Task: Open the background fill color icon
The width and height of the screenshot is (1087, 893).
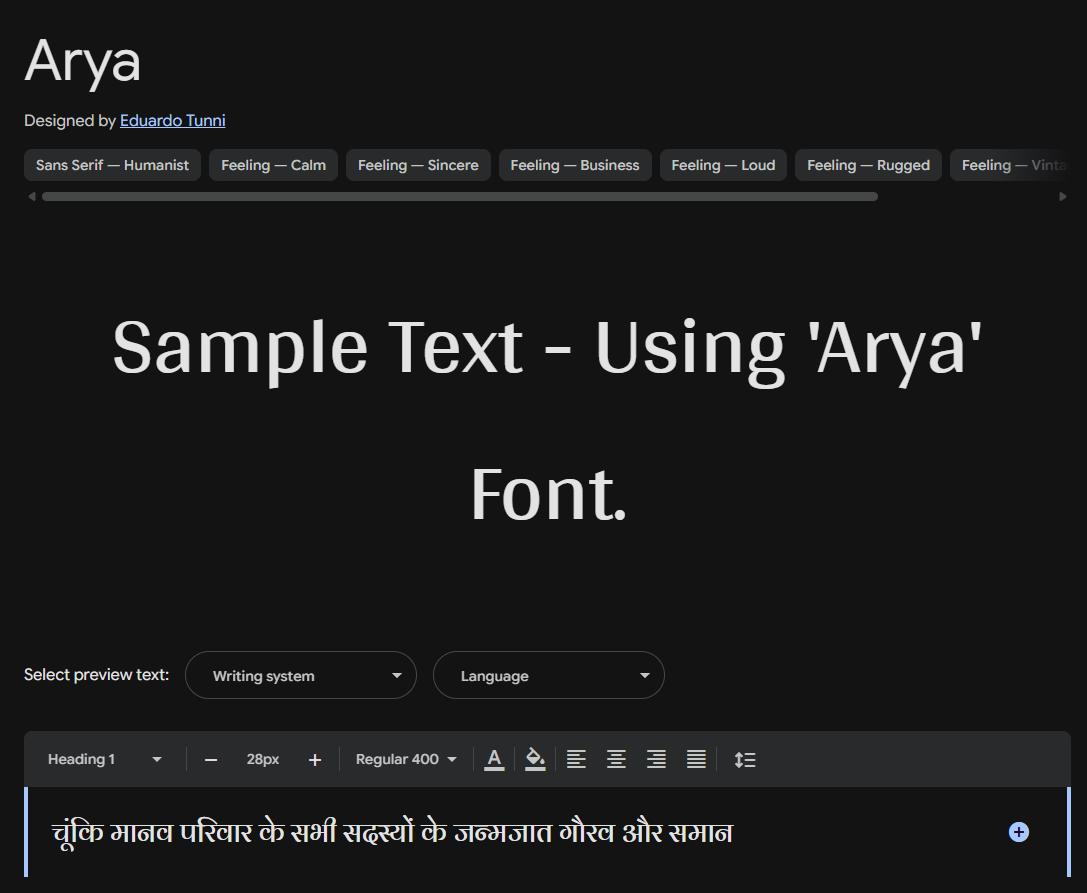Action: 534,759
